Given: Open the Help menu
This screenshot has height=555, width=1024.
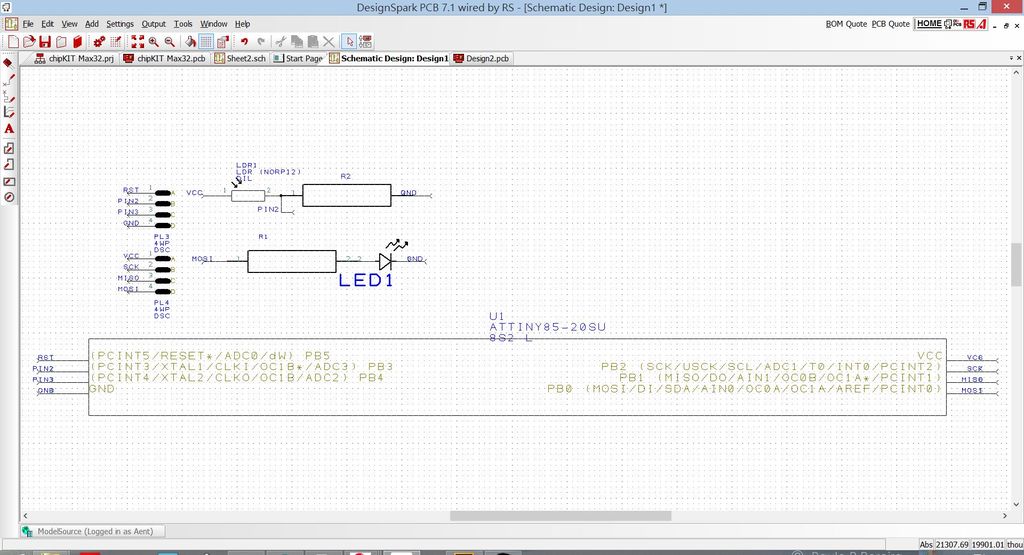Looking at the screenshot, I should point(242,24).
